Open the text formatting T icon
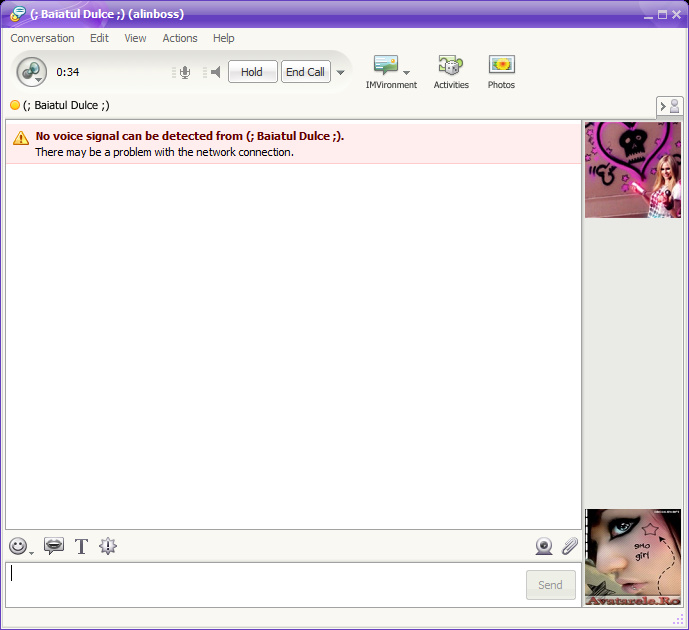Viewport: 689px width, 630px height. (81, 546)
